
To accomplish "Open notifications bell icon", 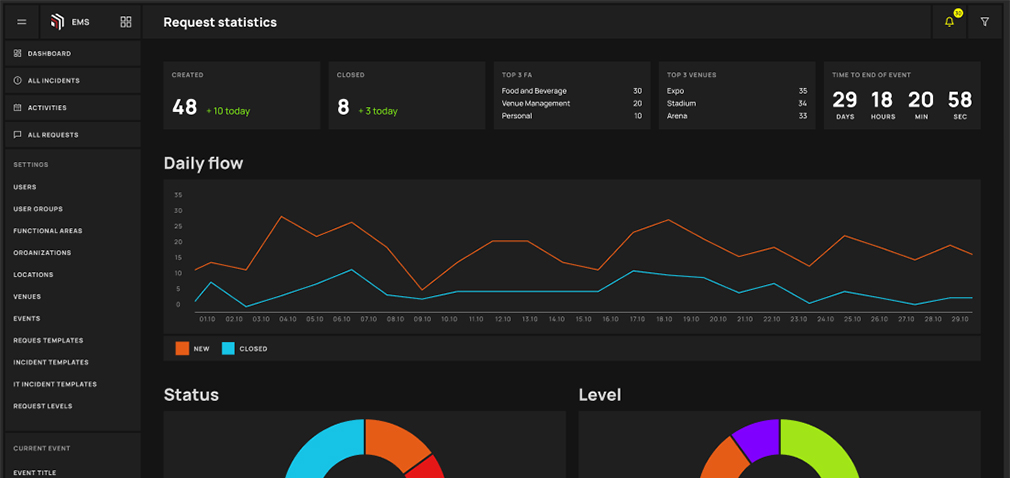I will tap(949, 22).
